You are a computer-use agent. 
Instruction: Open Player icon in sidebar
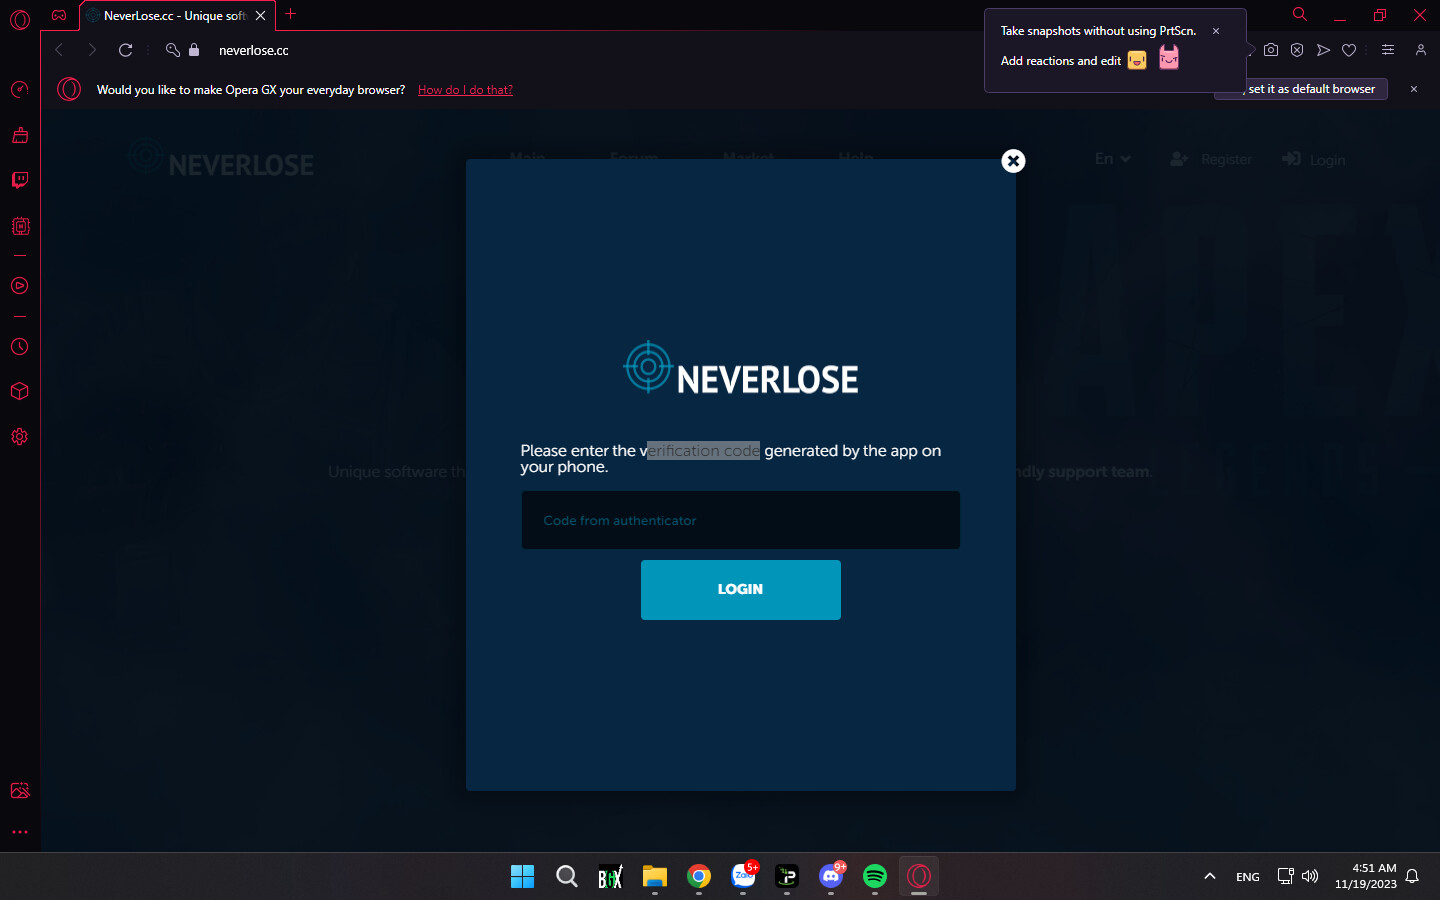tap(19, 286)
